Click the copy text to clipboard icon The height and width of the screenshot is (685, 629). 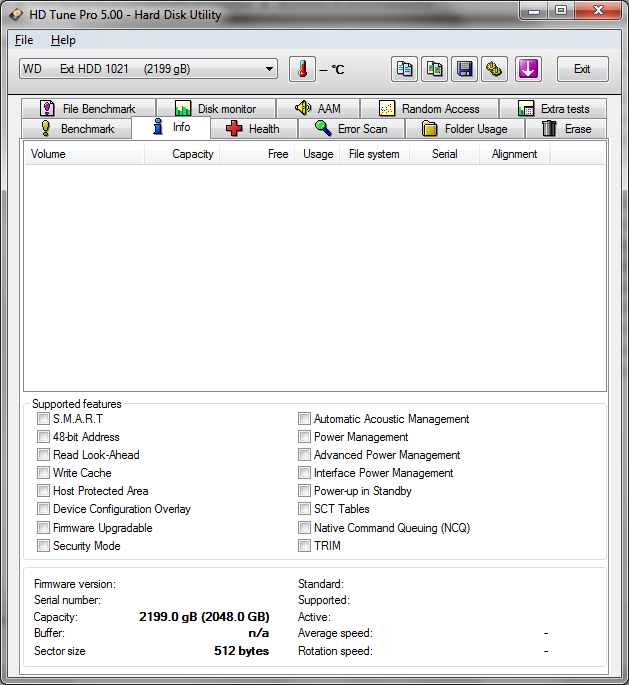pyautogui.click(x=405, y=69)
